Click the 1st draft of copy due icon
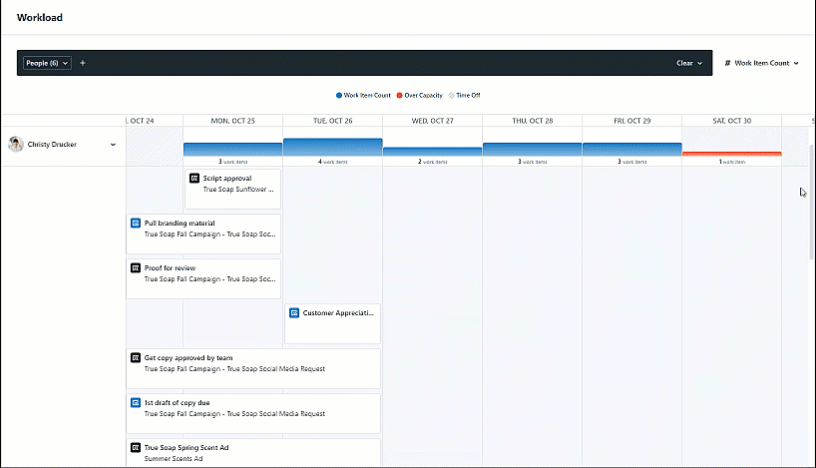Viewport: 816px width, 468px height. [x=135, y=402]
